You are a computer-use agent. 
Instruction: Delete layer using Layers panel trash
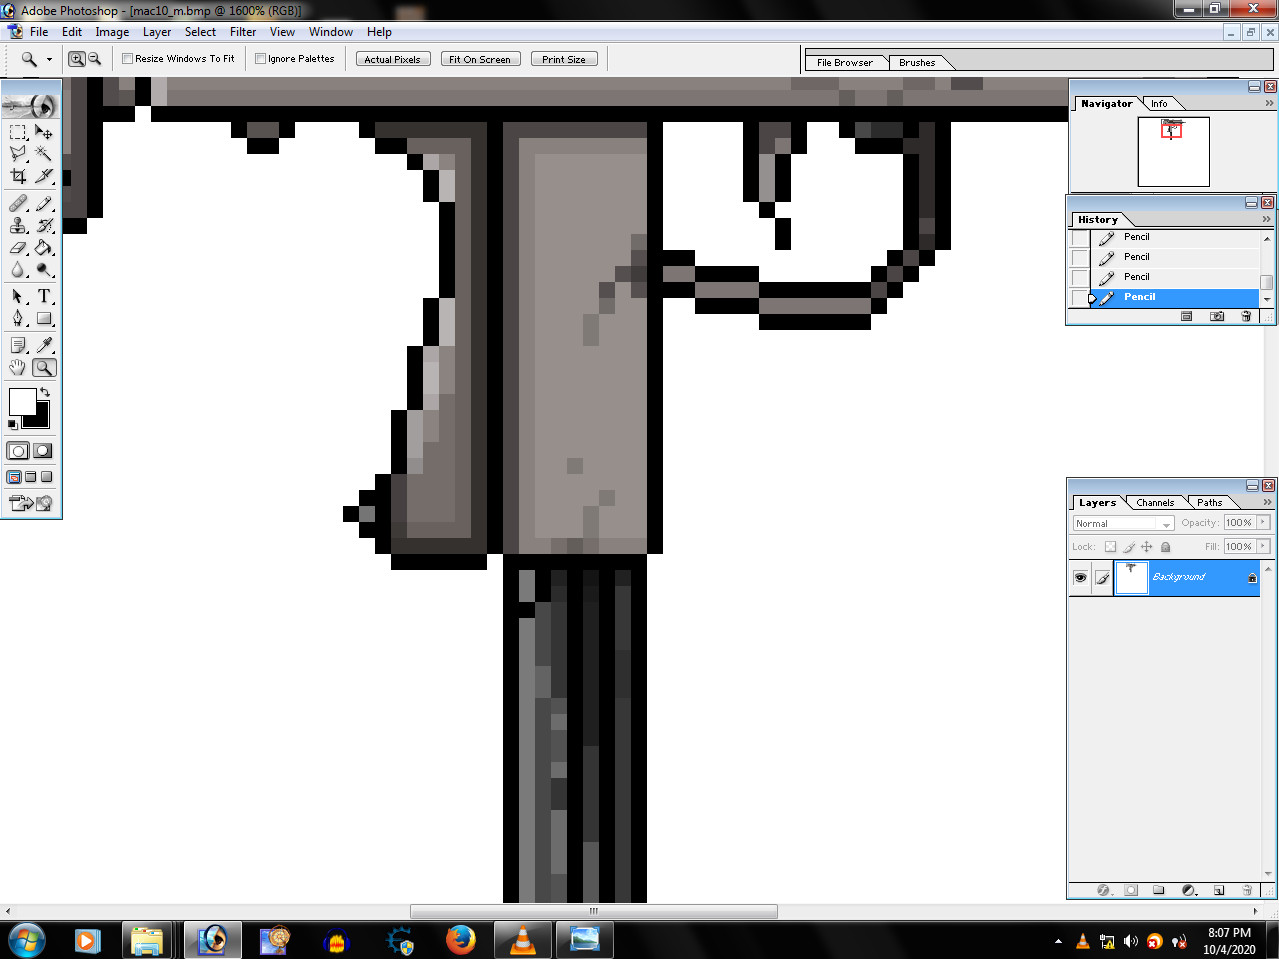1247,890
